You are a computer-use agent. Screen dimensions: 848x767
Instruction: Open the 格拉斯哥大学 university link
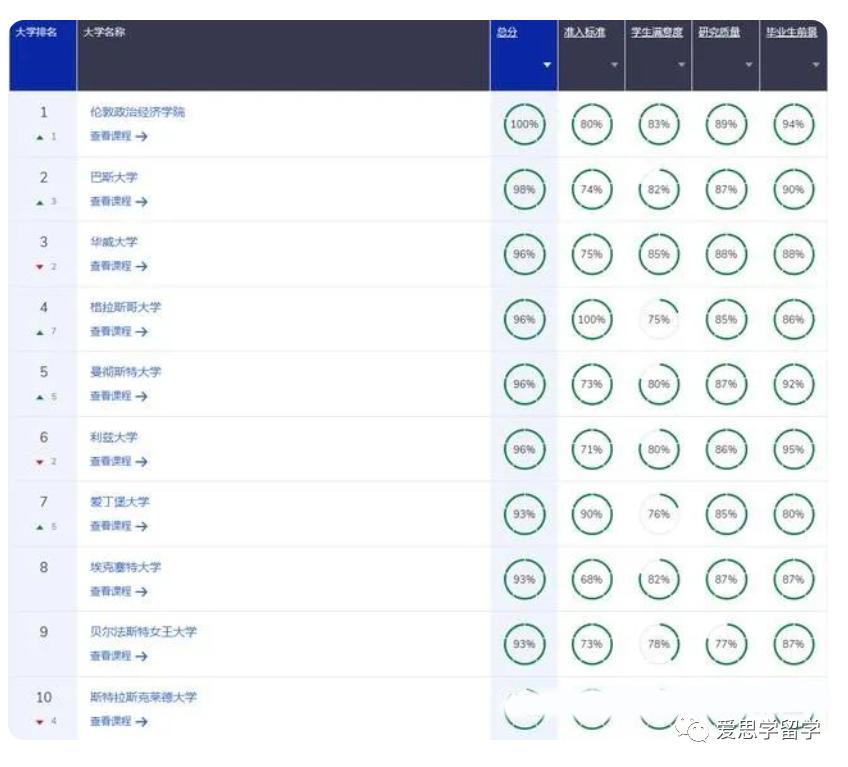(125, 307)
